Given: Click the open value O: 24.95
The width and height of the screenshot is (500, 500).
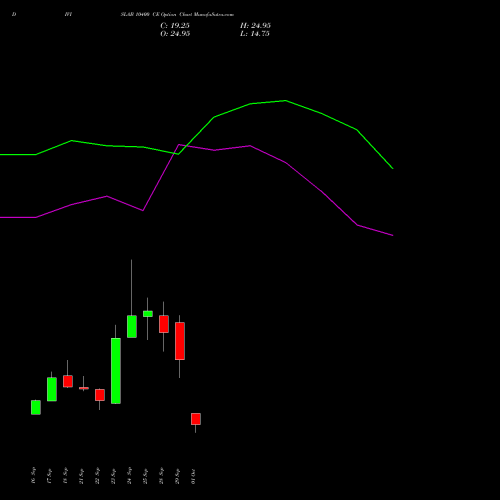Looking at the screenshot, I should point(175,34).
